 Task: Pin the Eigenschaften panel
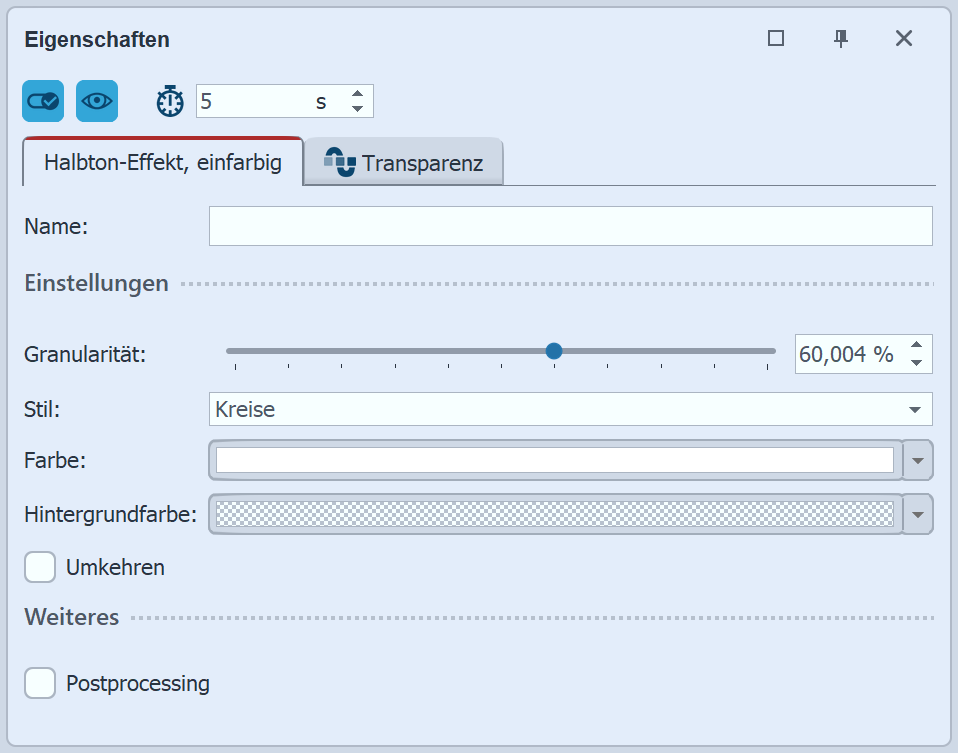point(841,38)
